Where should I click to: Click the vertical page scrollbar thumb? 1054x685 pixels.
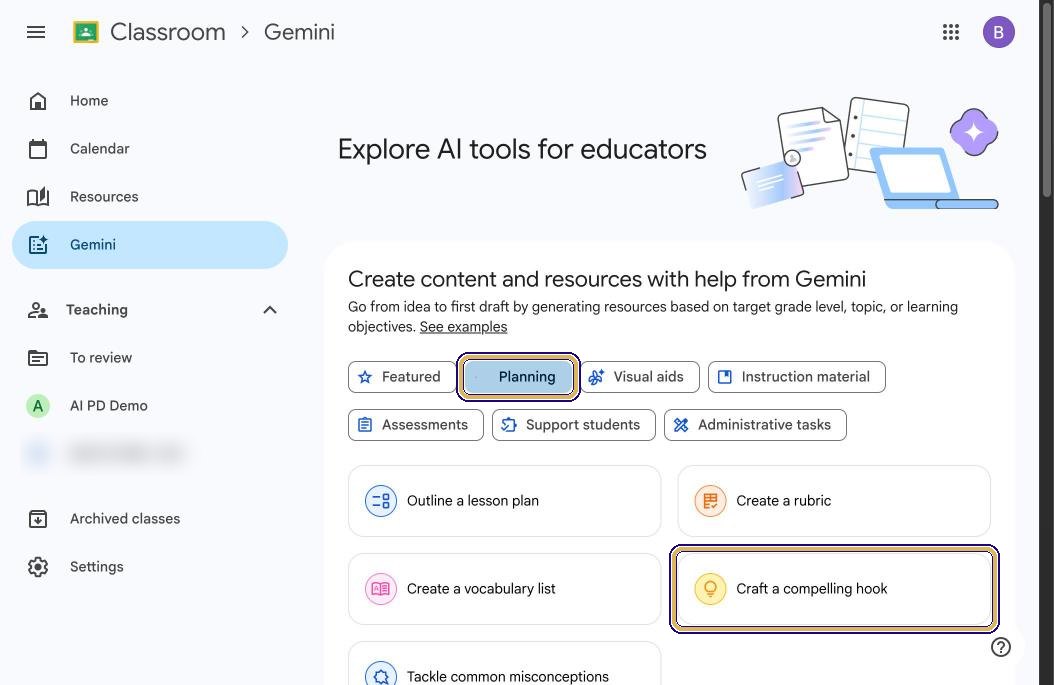click(1046, 101)
